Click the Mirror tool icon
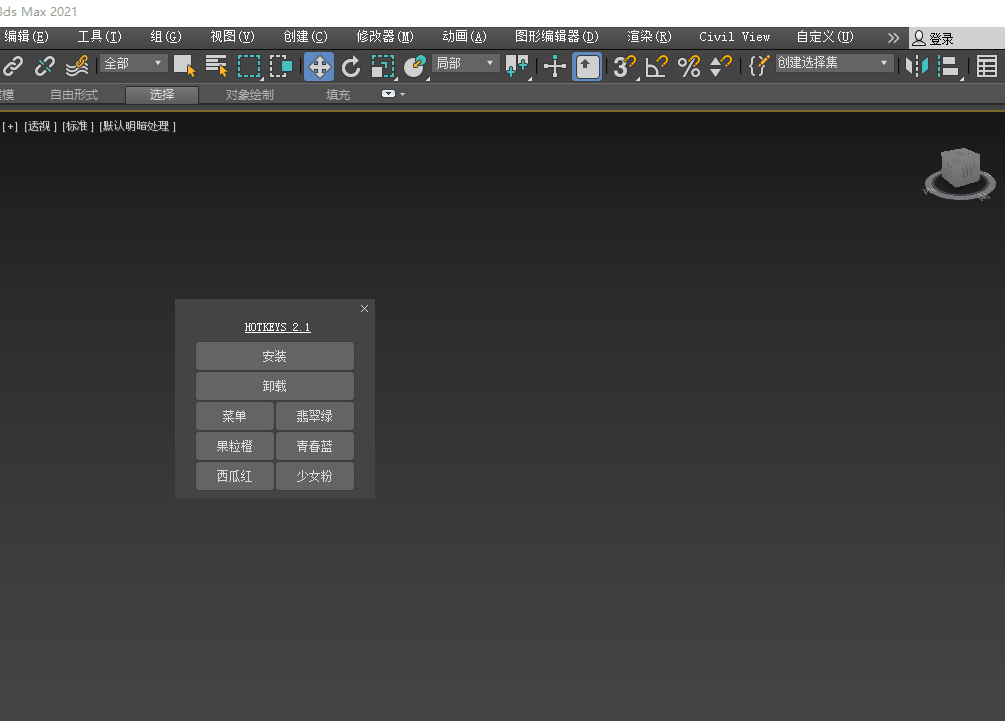 (x=917, y=66)
